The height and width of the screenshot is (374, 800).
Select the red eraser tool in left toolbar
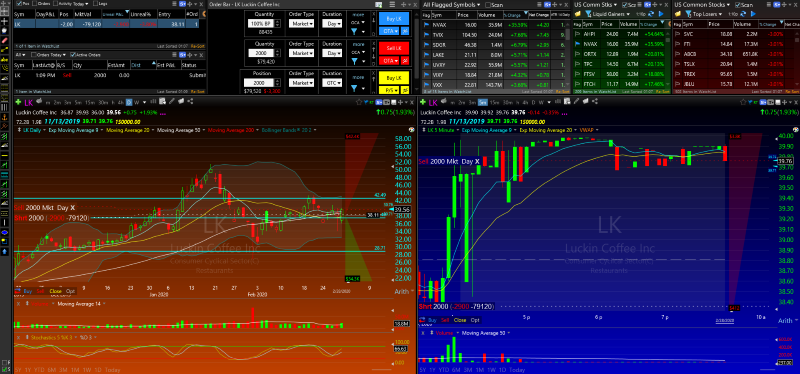tap(5, 40)
